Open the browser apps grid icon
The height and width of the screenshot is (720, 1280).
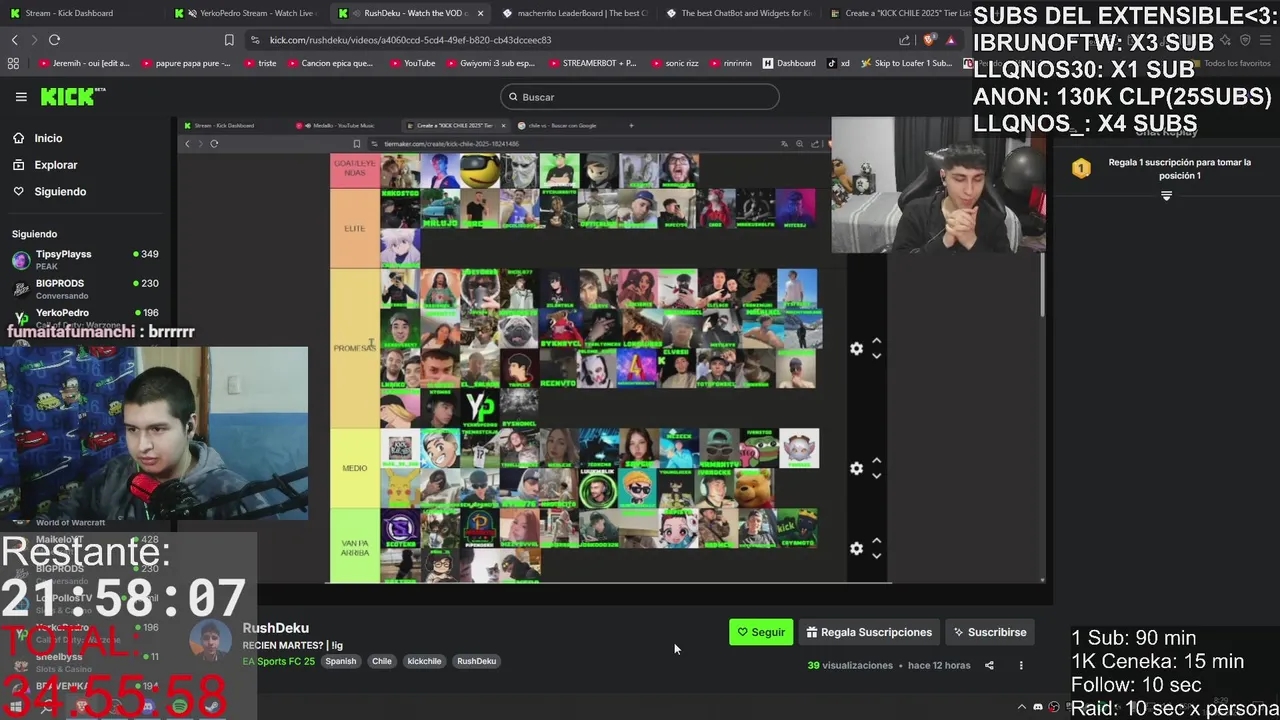(13, 63)
